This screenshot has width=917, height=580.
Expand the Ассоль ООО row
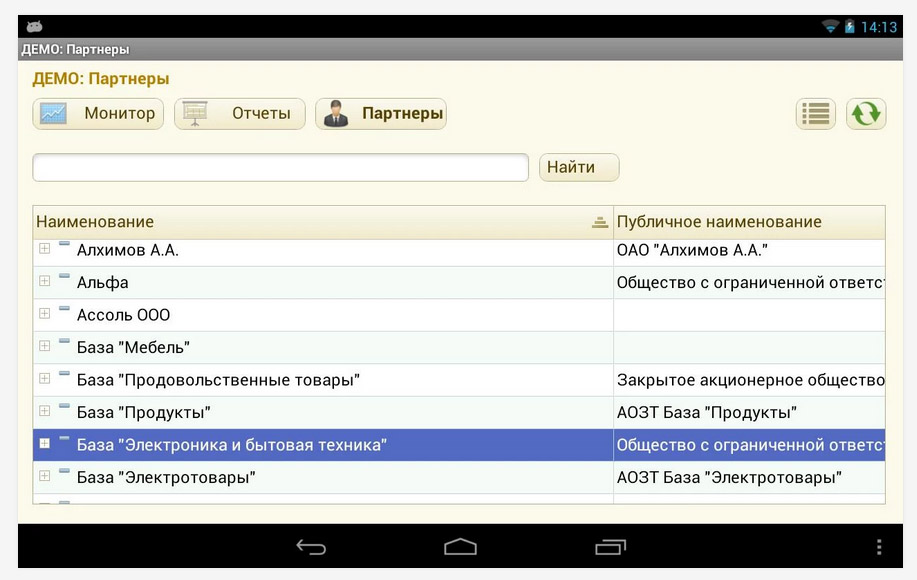(44, 313)
